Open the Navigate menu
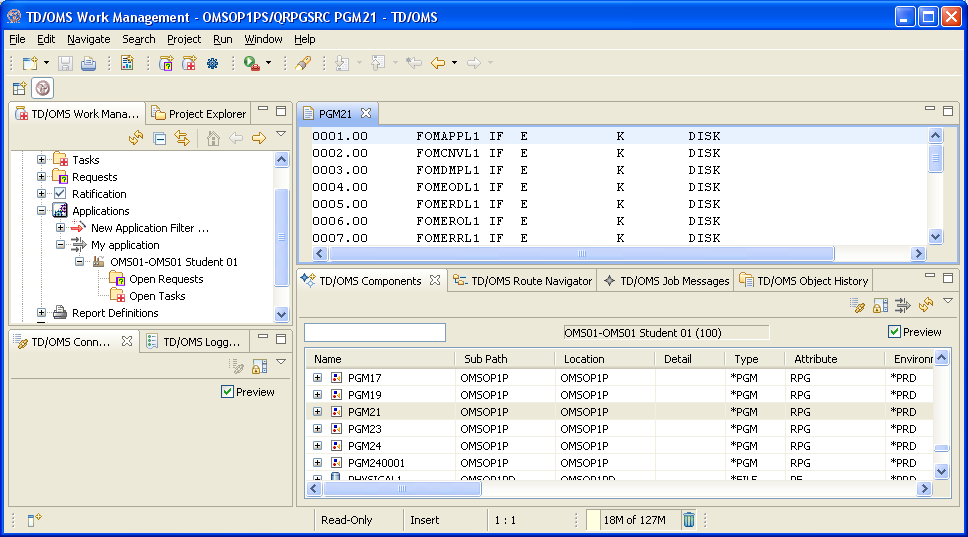 89,39
